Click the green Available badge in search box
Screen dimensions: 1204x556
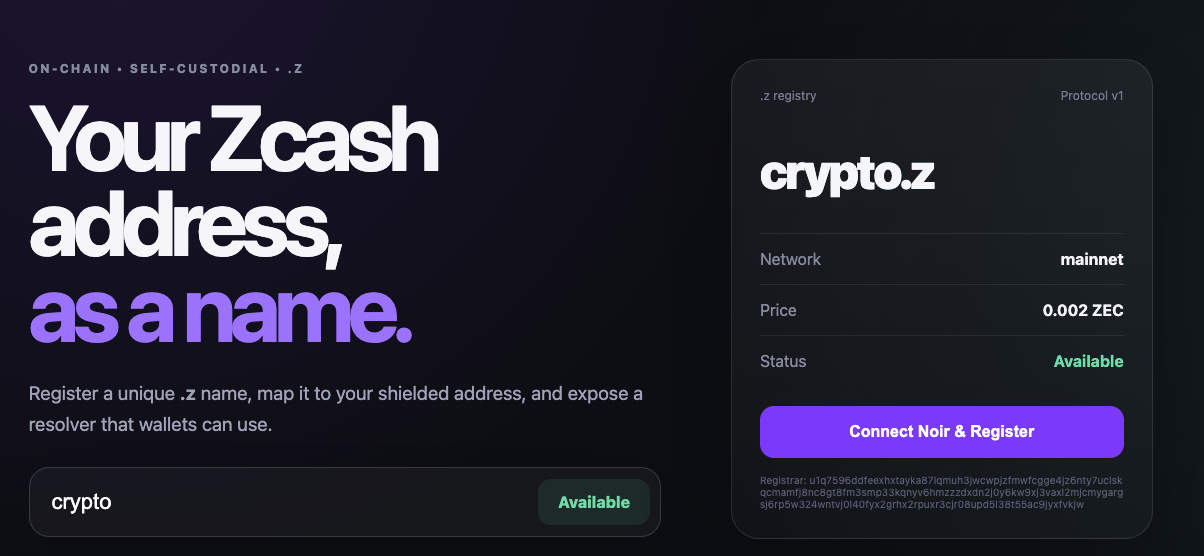coord(594,502)
